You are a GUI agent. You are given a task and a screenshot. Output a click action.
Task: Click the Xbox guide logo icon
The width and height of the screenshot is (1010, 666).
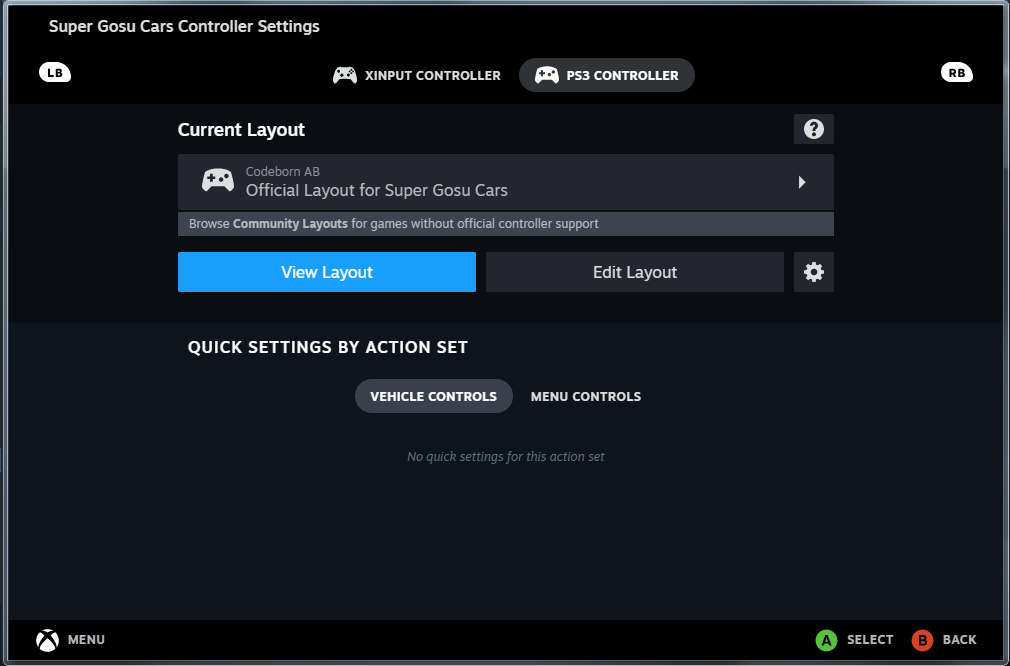coord(48,640)
